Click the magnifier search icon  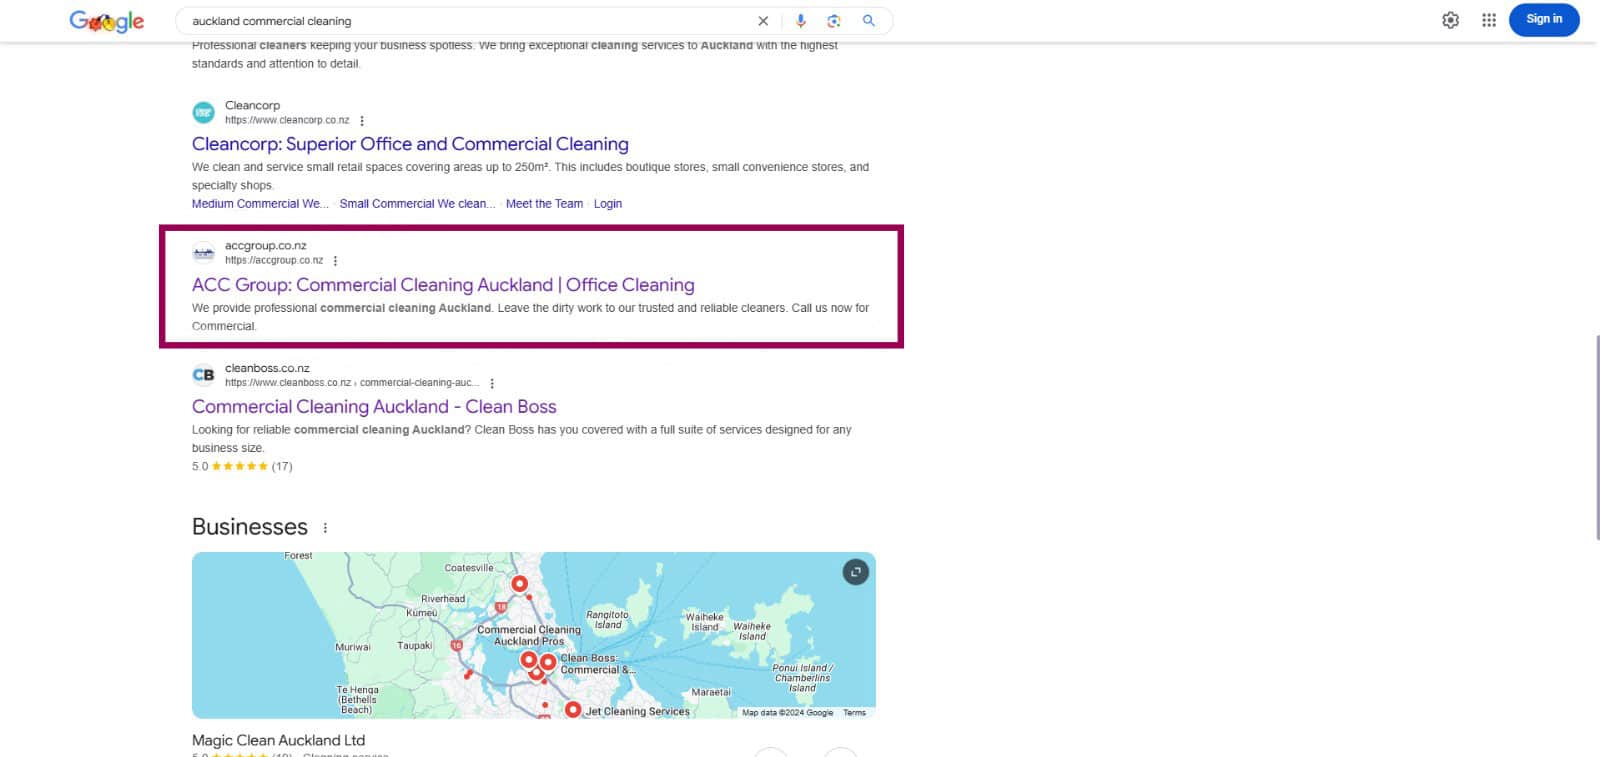tap(869, 21)
